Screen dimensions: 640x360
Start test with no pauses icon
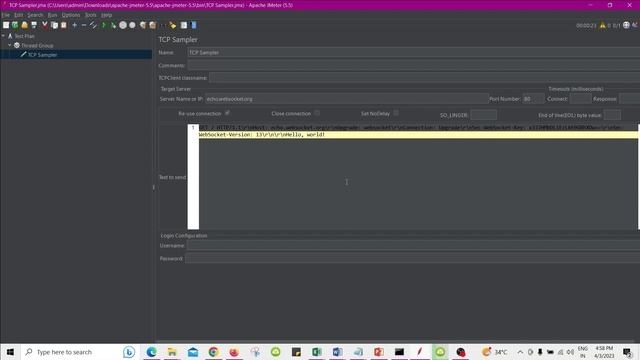[x=113, y=25]
